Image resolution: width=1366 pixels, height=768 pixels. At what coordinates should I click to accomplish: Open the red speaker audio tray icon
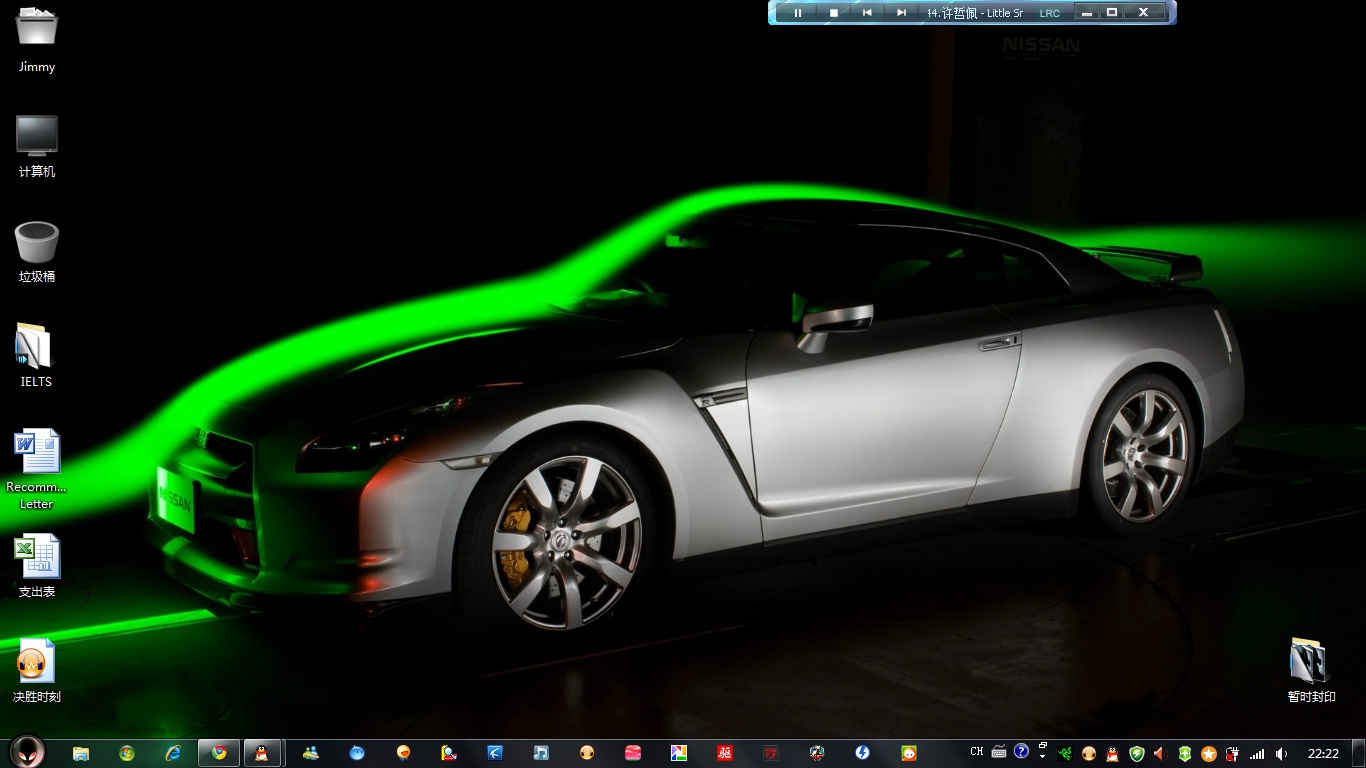click(x=1161, y=754)
